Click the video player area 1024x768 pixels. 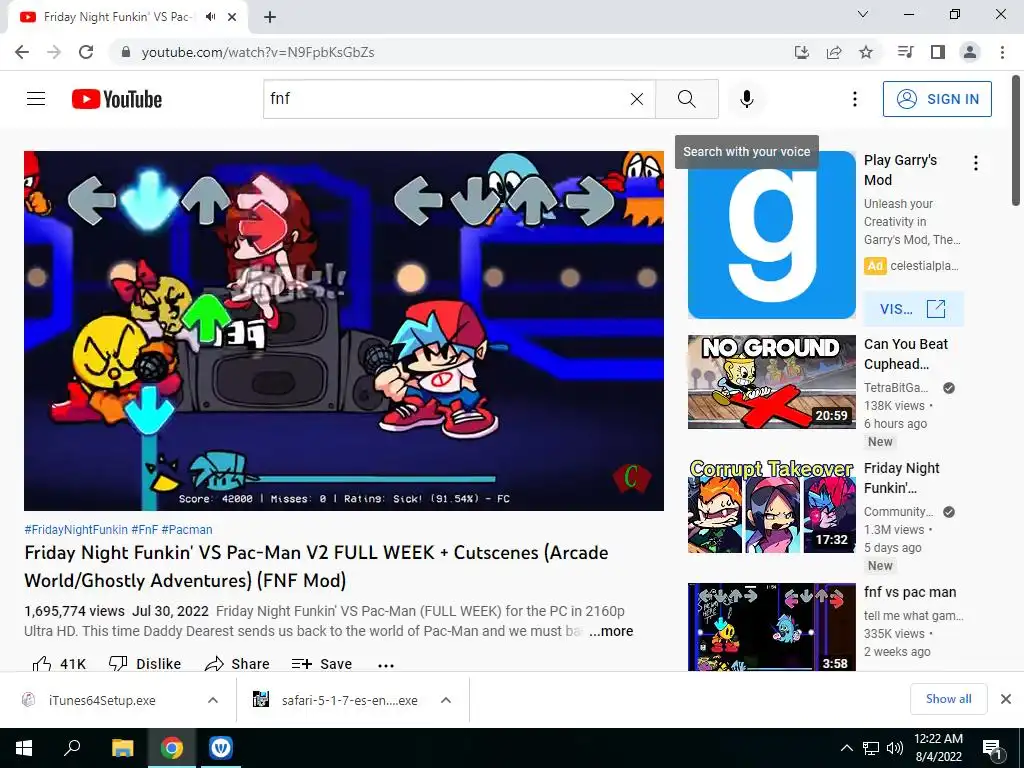tap(344, 330)
